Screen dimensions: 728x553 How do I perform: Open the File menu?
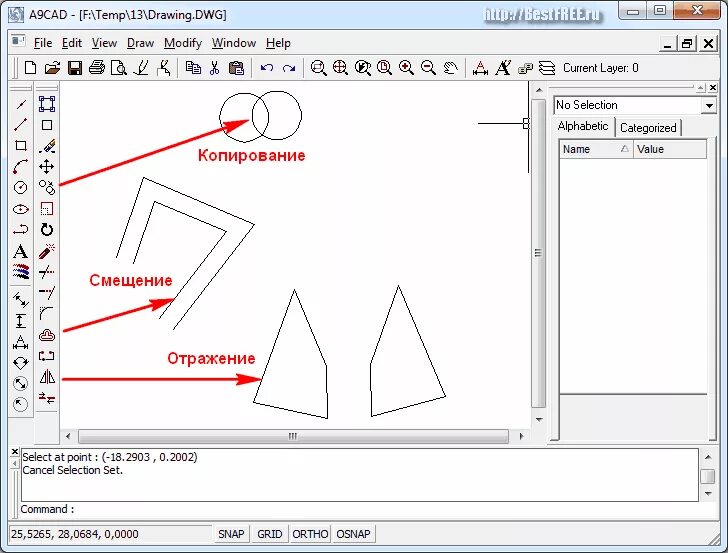click(43, 43)
